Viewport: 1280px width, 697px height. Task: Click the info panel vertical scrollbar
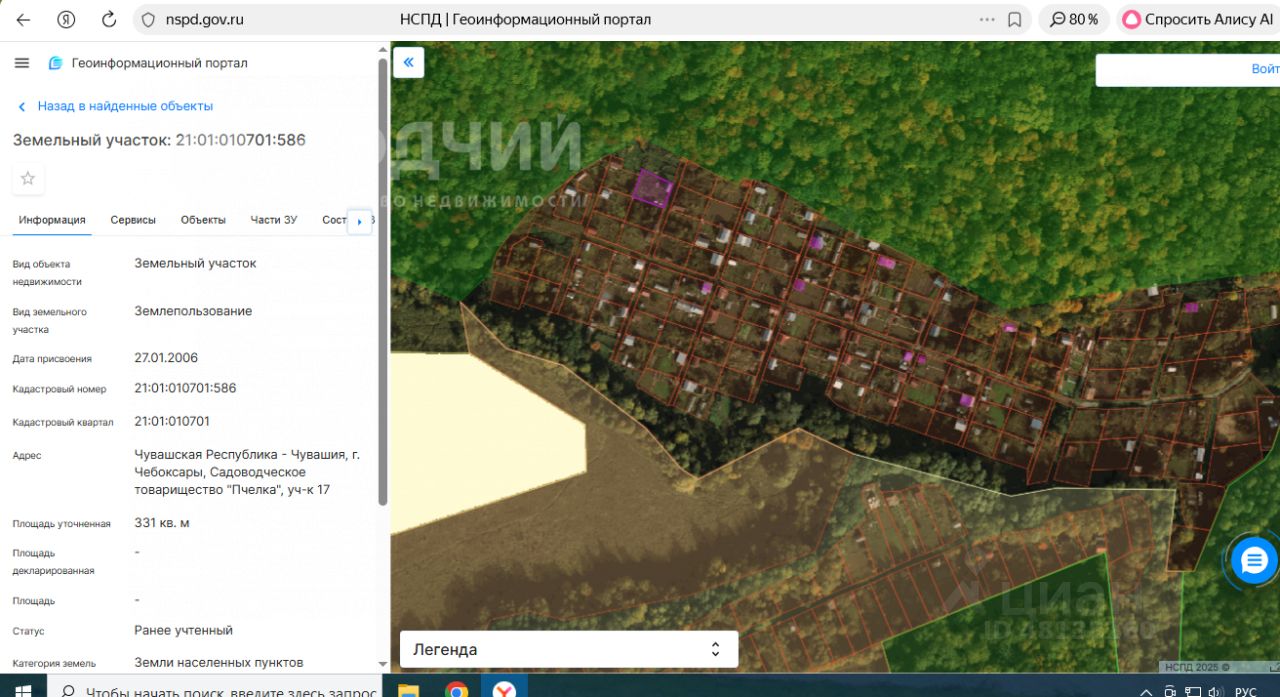[382, 280]
